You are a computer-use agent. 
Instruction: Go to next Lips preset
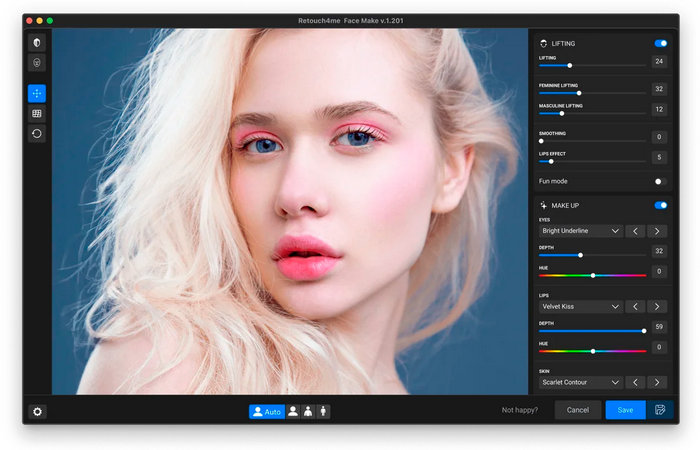[657, 307]
